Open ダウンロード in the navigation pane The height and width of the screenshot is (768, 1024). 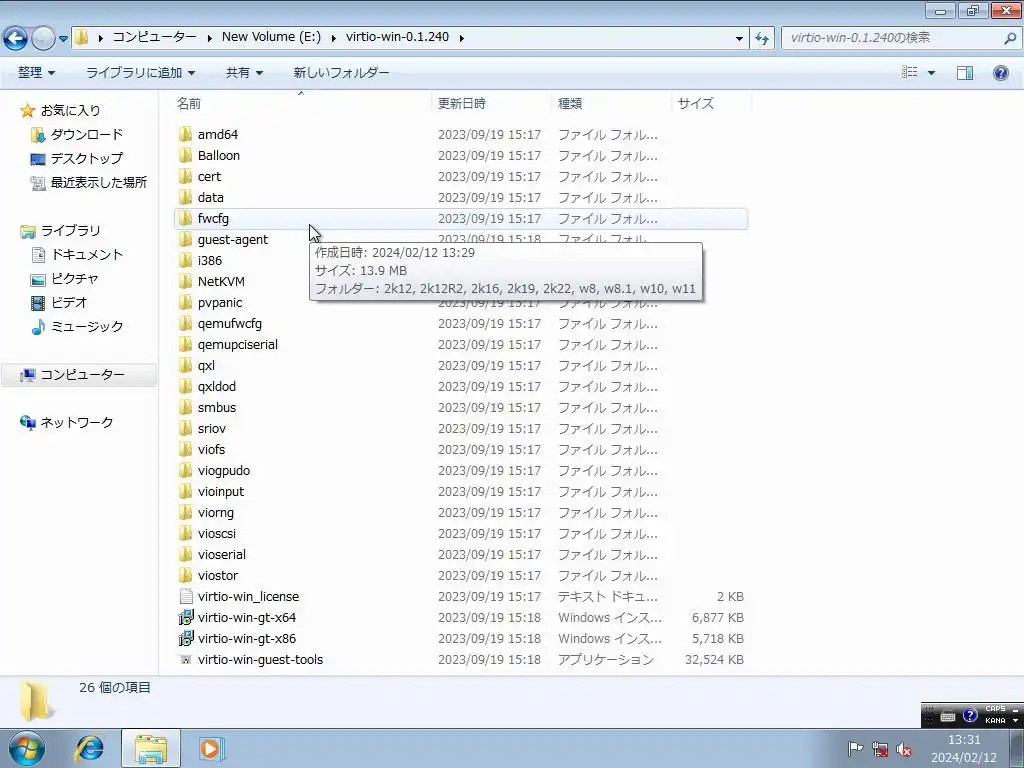tap(87, 135)
